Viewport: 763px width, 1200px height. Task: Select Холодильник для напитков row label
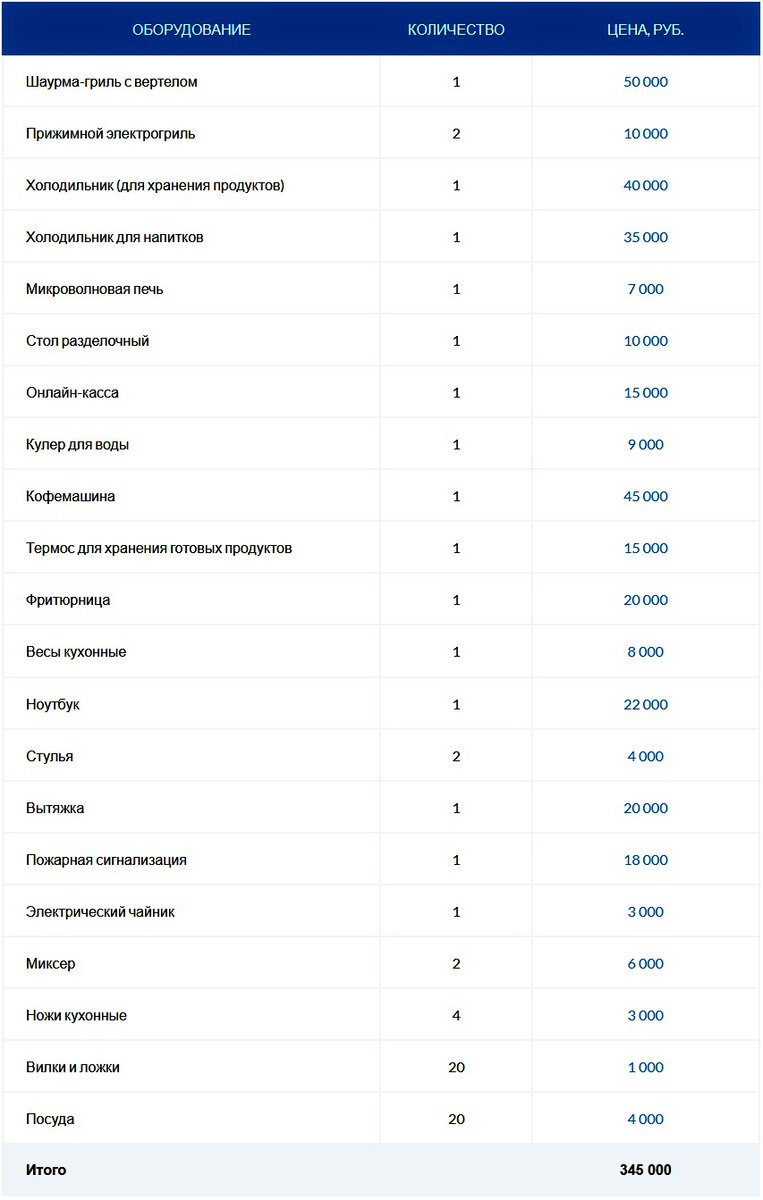(115, 238)
